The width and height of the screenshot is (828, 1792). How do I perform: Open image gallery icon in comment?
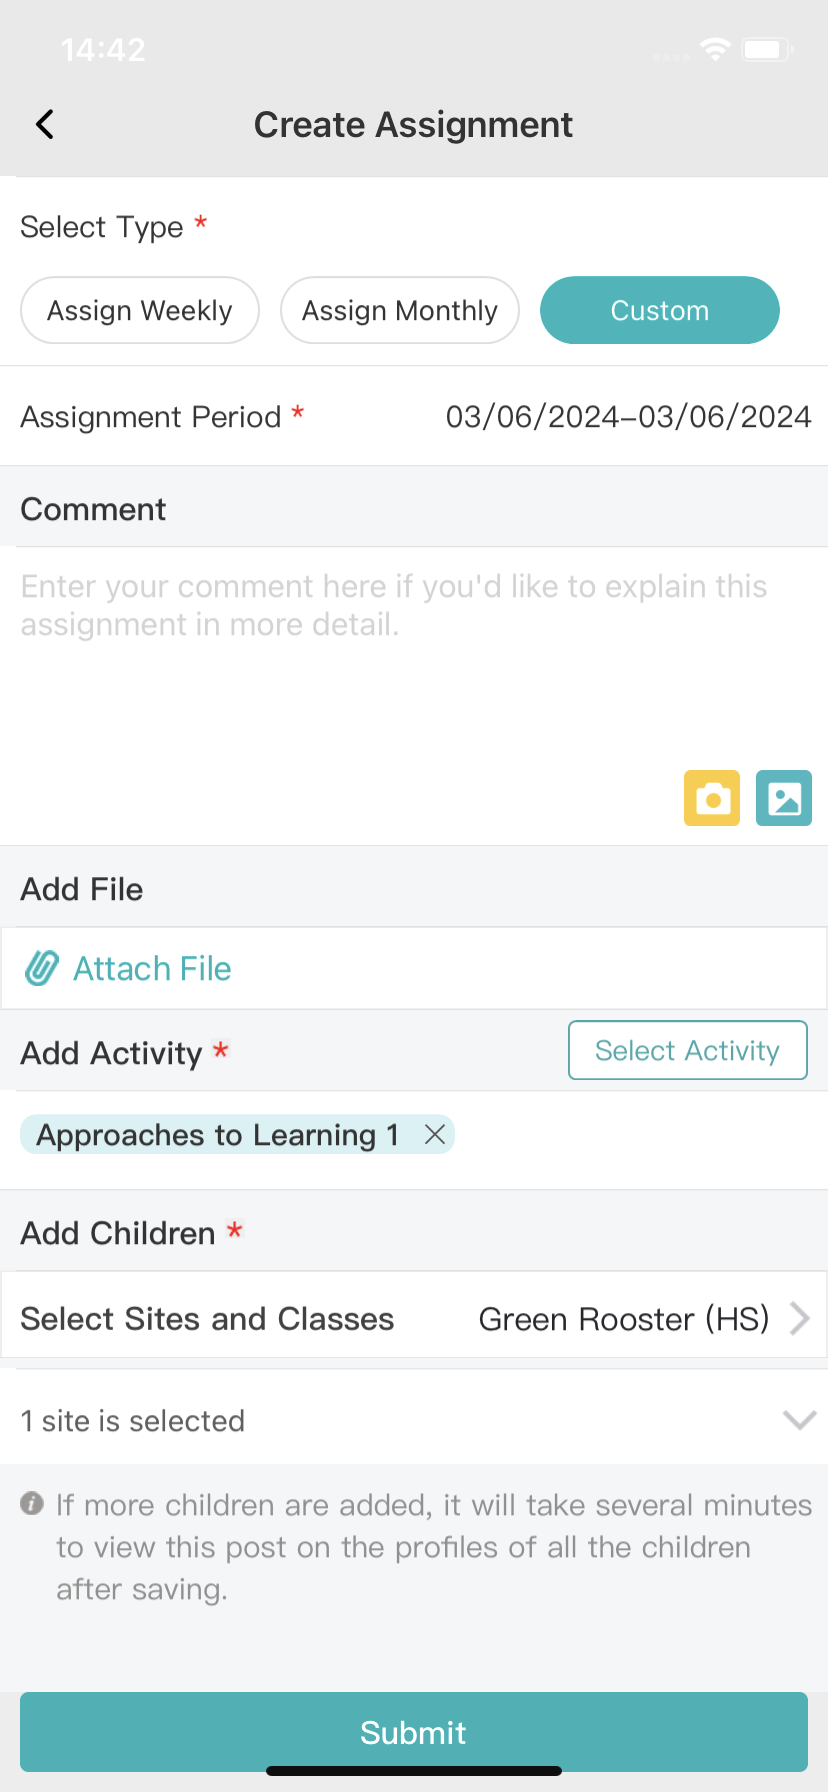pos(784,798)
